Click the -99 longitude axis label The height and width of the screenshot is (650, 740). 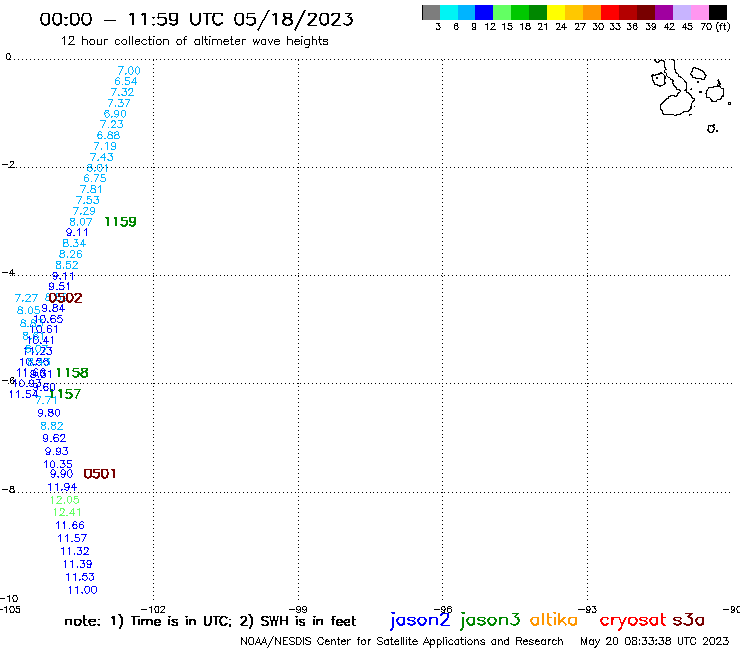(298, 609)
